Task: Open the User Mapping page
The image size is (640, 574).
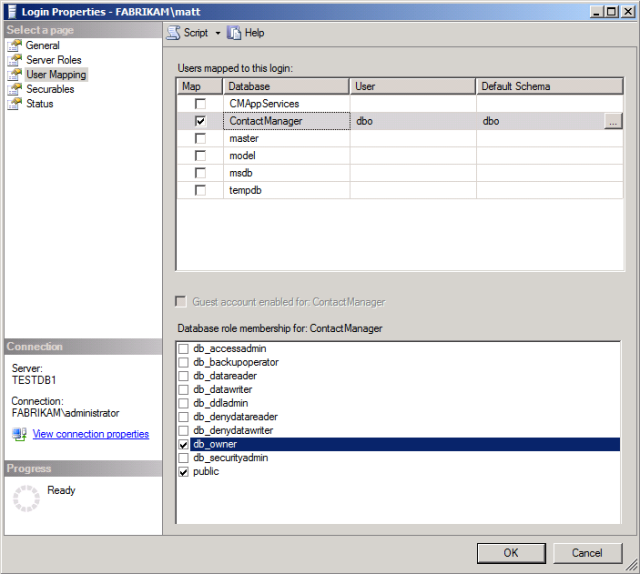Action: click(56, 75)
